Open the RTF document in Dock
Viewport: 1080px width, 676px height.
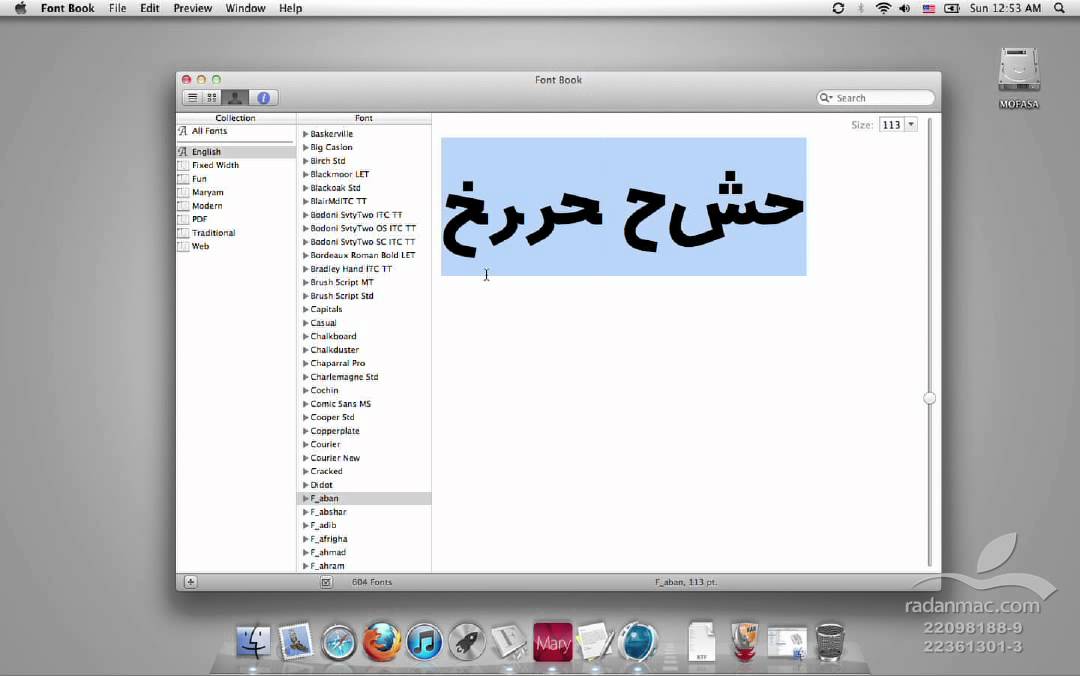pos(701,642)
